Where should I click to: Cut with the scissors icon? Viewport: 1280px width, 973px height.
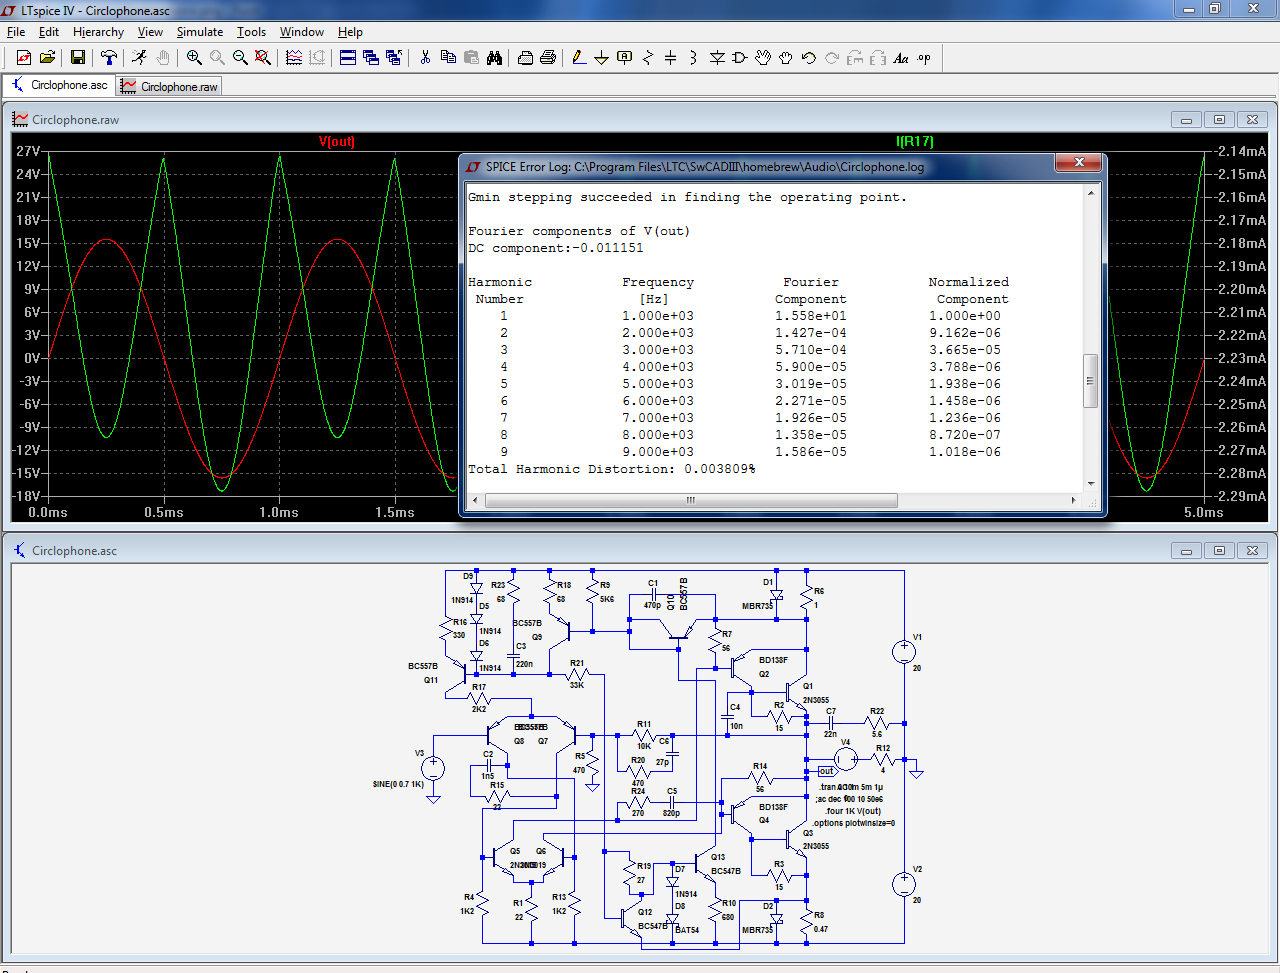(425, 58)
